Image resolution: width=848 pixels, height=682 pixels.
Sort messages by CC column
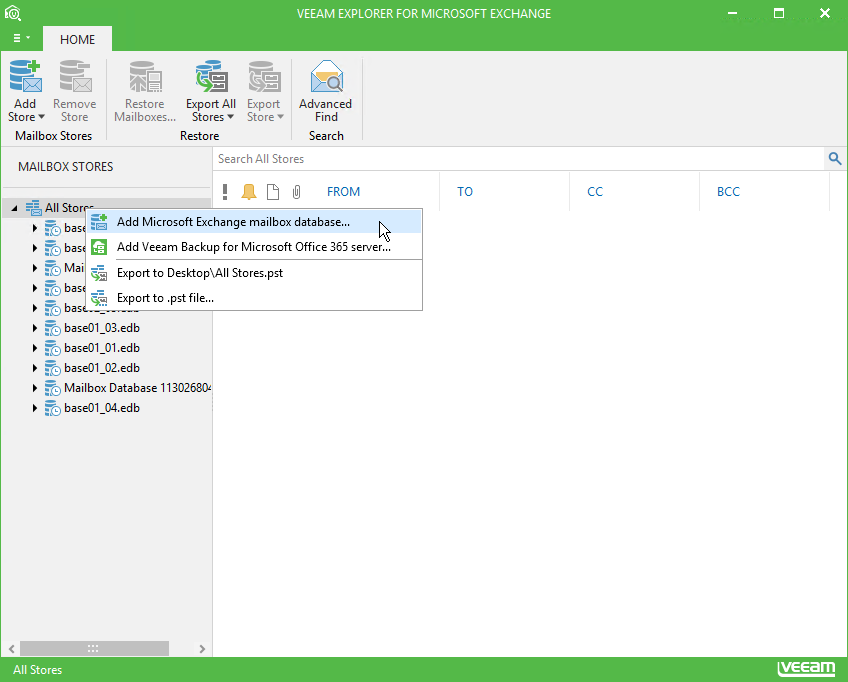595,191
